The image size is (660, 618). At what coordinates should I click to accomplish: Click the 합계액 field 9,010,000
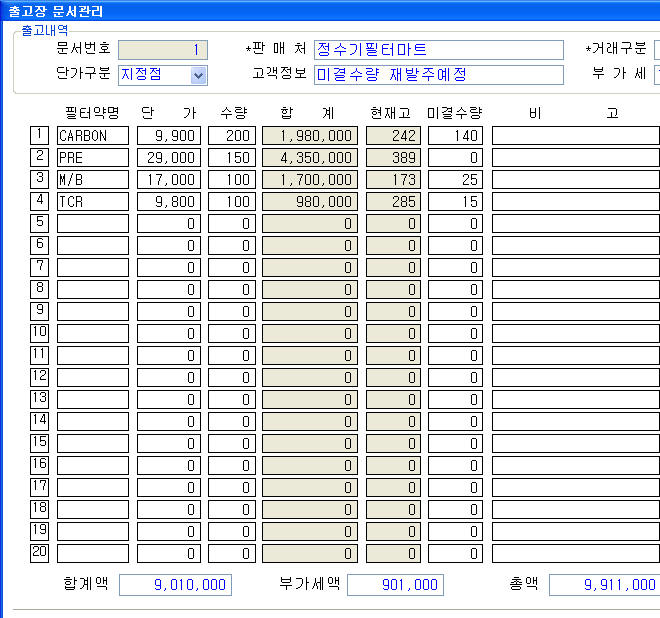coord(176,585)
